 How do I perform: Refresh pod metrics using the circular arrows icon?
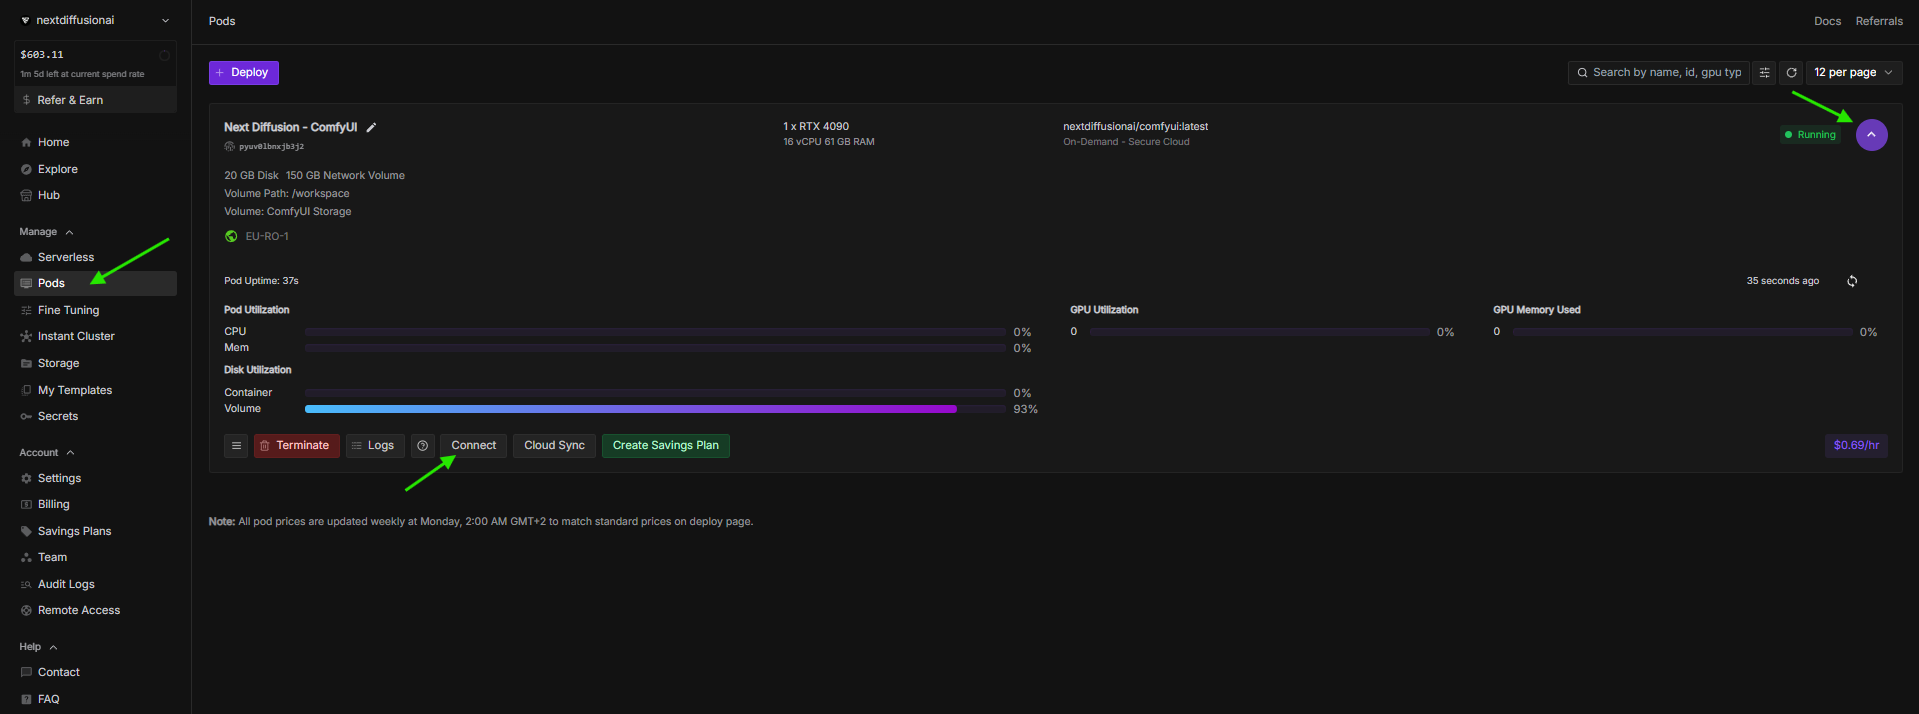pyautogui.click(x=1852, y=281)
